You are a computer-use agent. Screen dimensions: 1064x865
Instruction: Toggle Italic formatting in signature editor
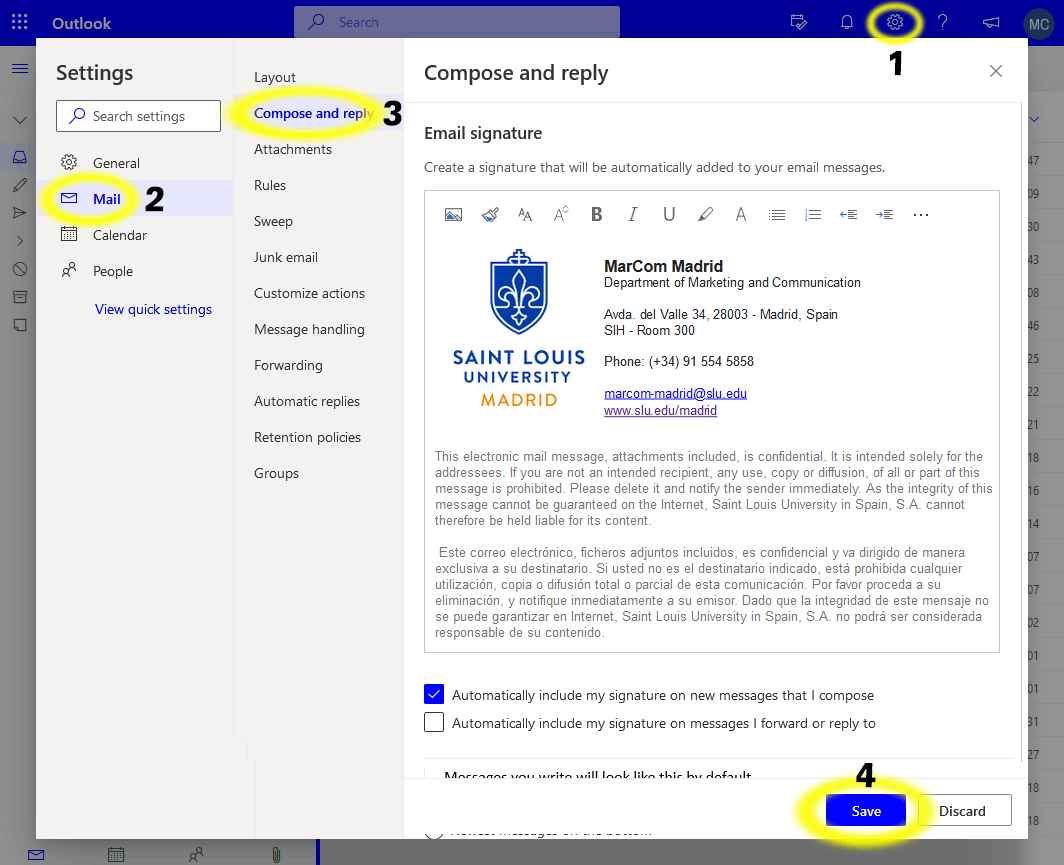633,214
